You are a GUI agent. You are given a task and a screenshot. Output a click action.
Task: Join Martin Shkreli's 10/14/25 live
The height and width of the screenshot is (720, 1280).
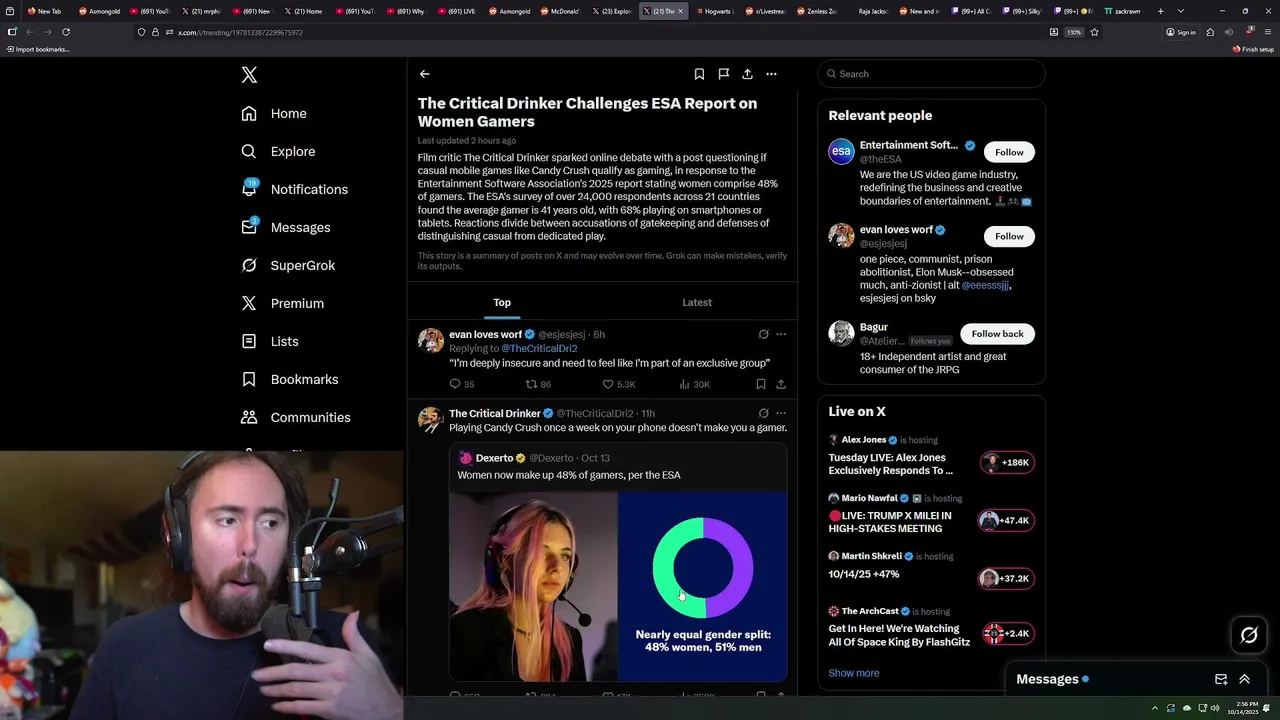pos(1006,578)
